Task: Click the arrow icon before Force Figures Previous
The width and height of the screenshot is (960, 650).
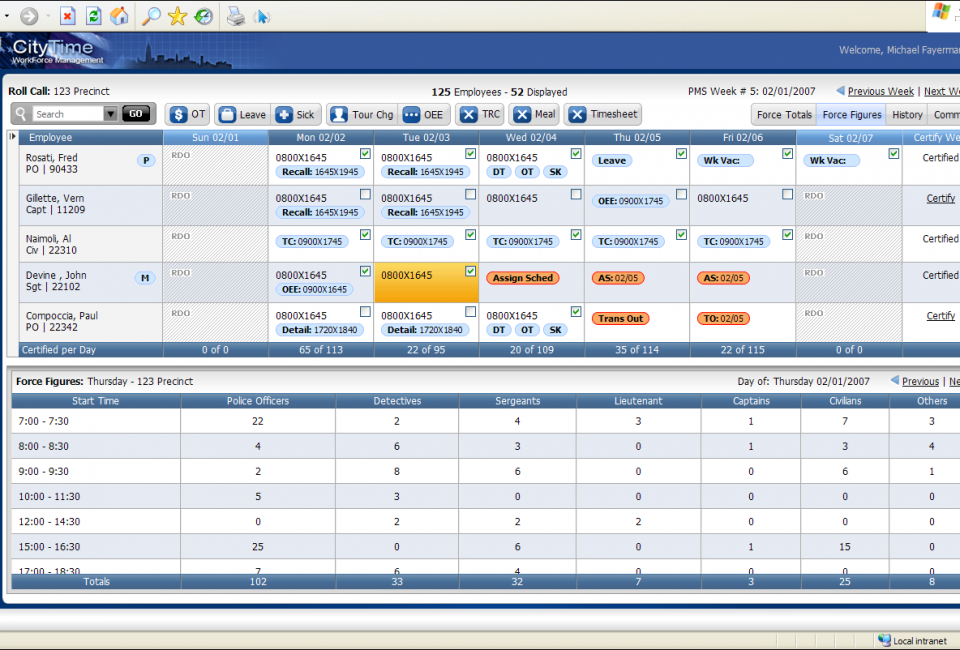Action: tap(894, 380)
